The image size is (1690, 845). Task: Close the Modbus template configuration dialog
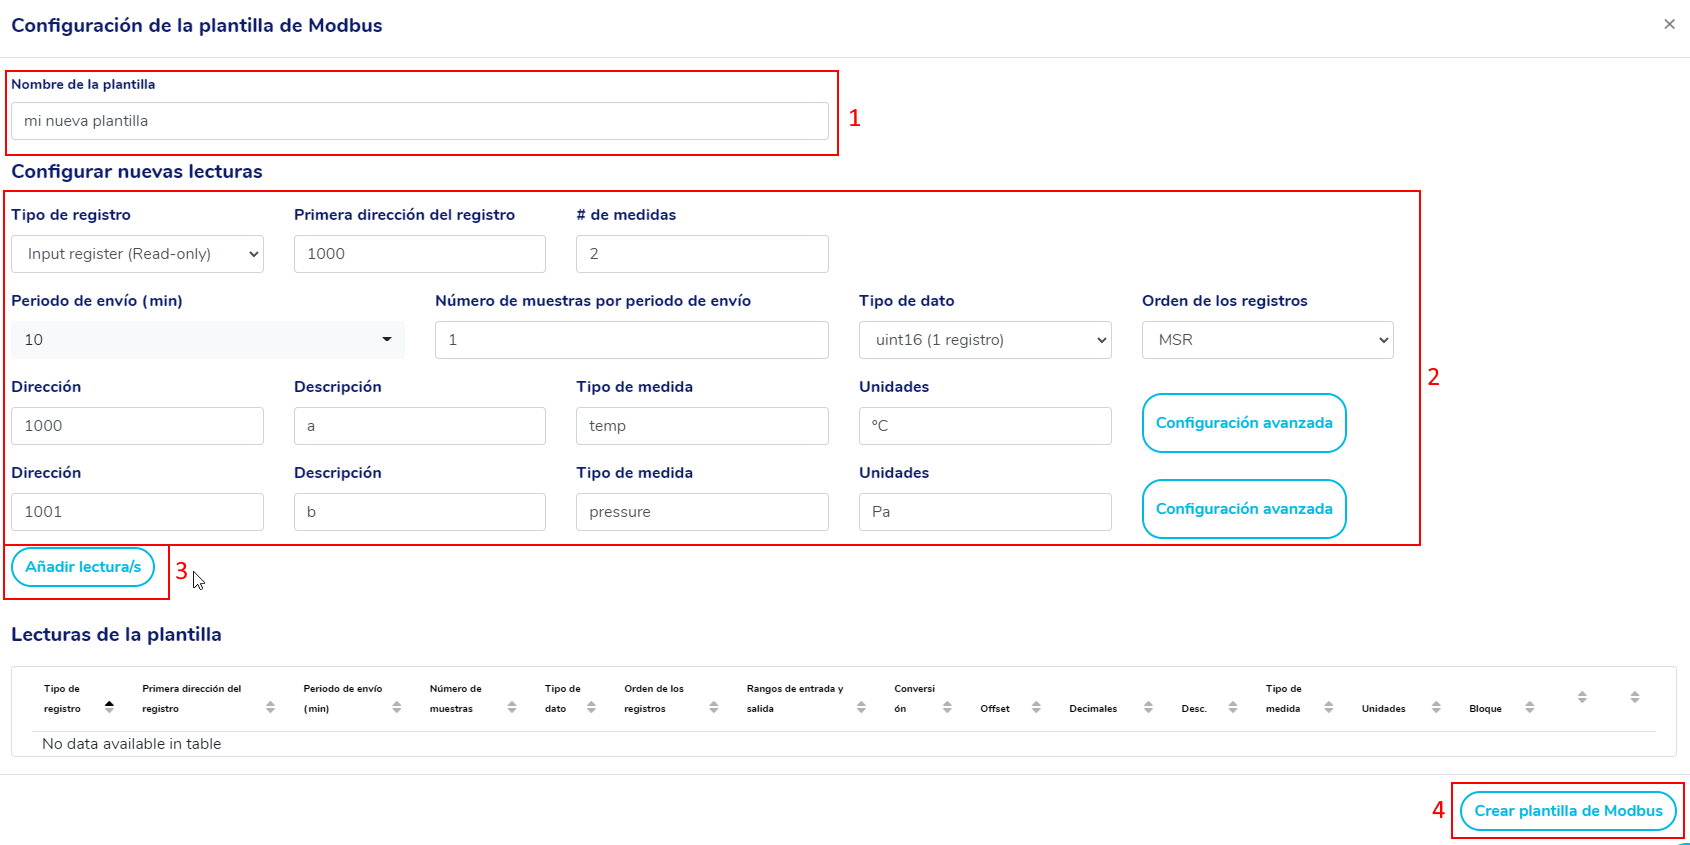1669,24
